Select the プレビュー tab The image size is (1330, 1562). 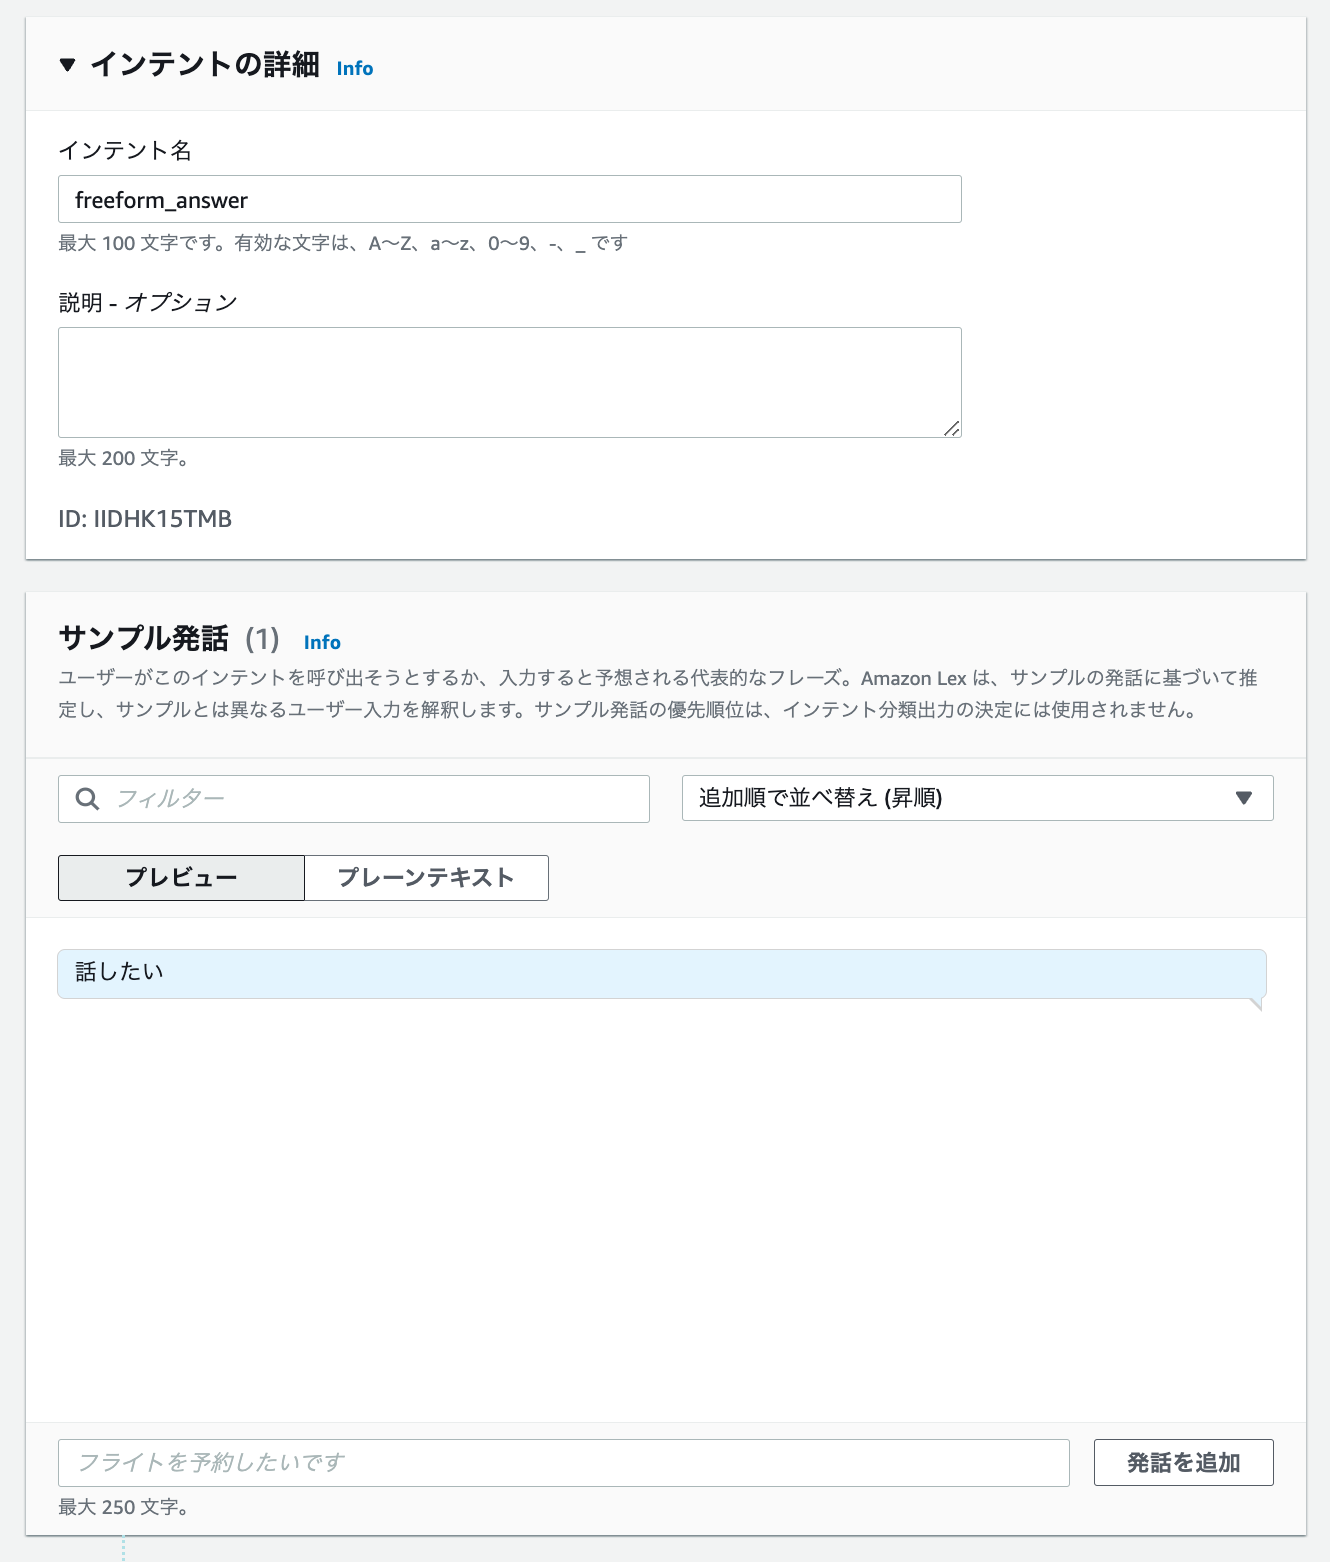[181, 877]
